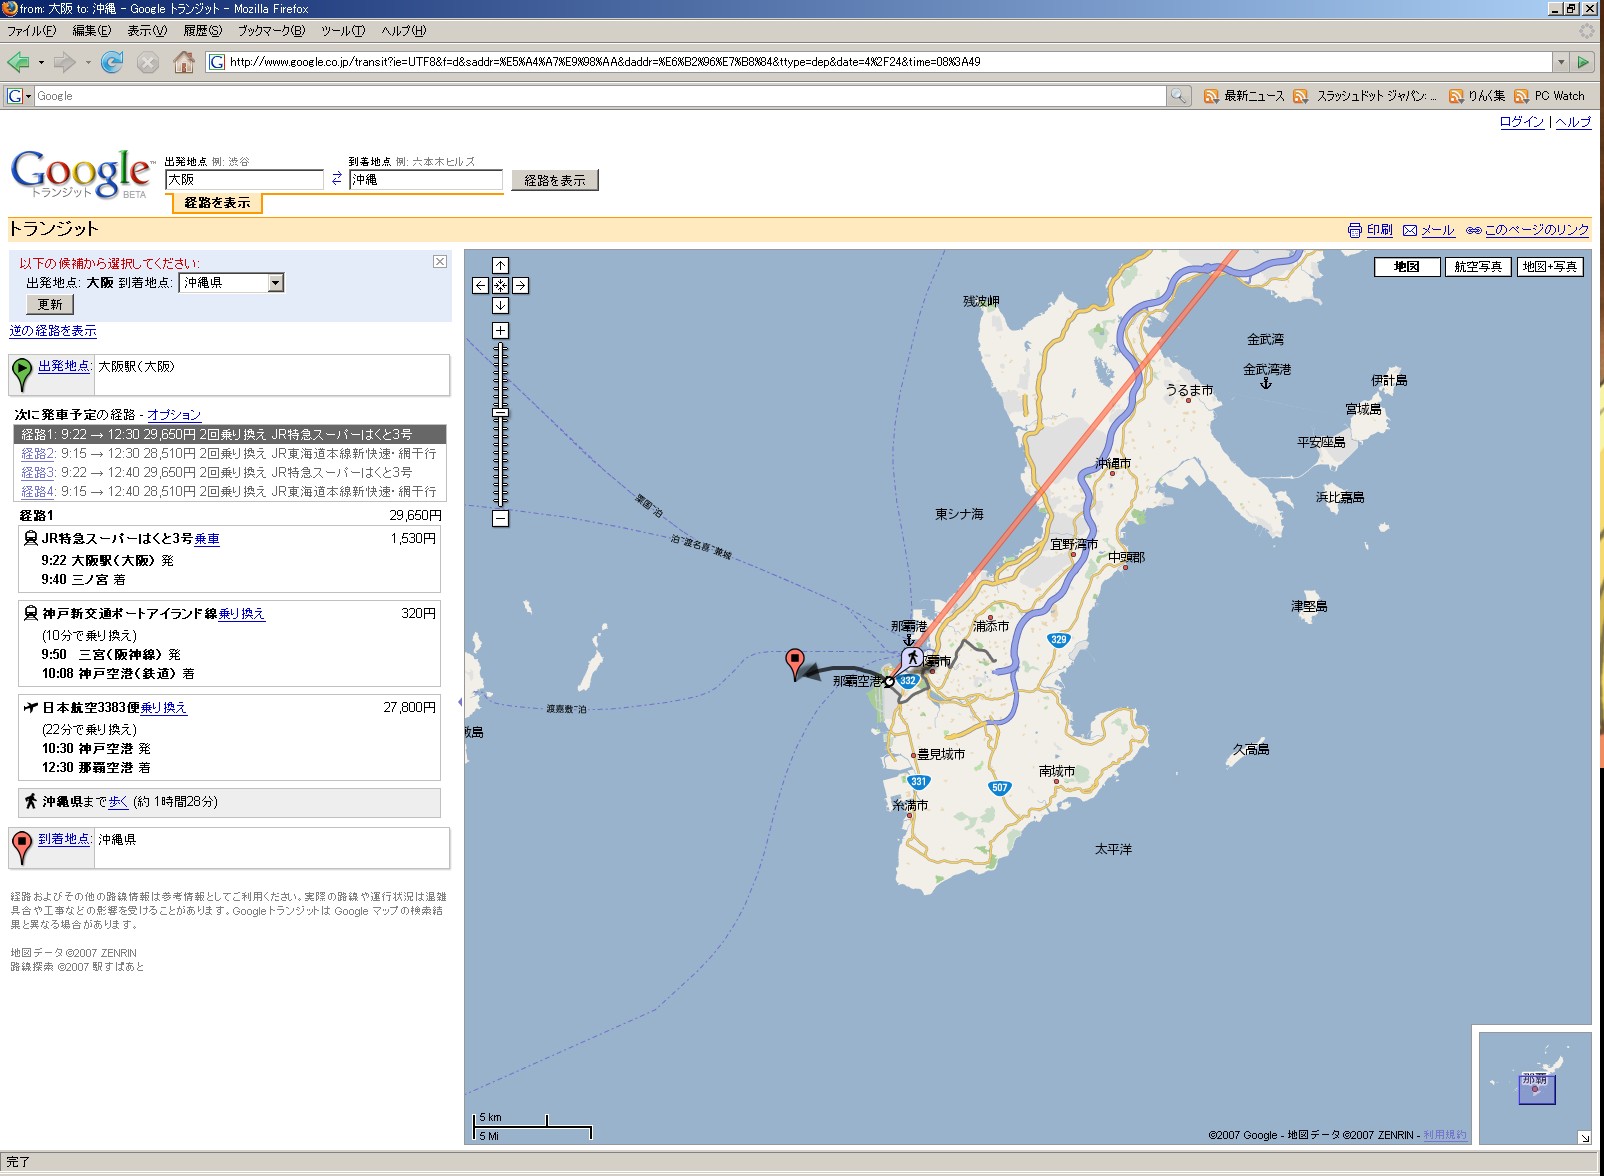Open the Forward button history dropdown

coord(88,62)
